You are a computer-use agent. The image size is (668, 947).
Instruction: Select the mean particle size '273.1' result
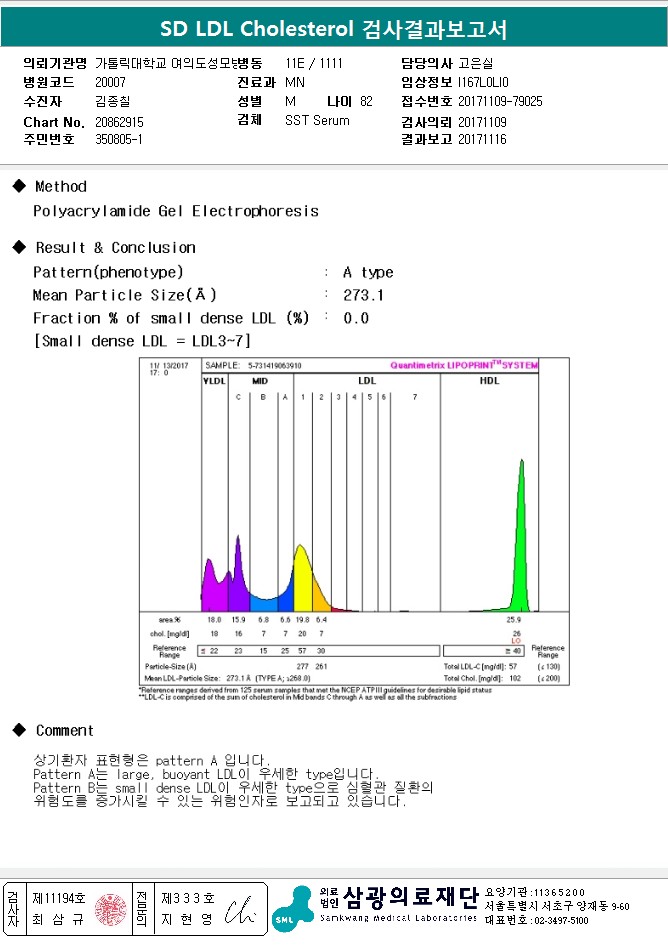point(363,295)
